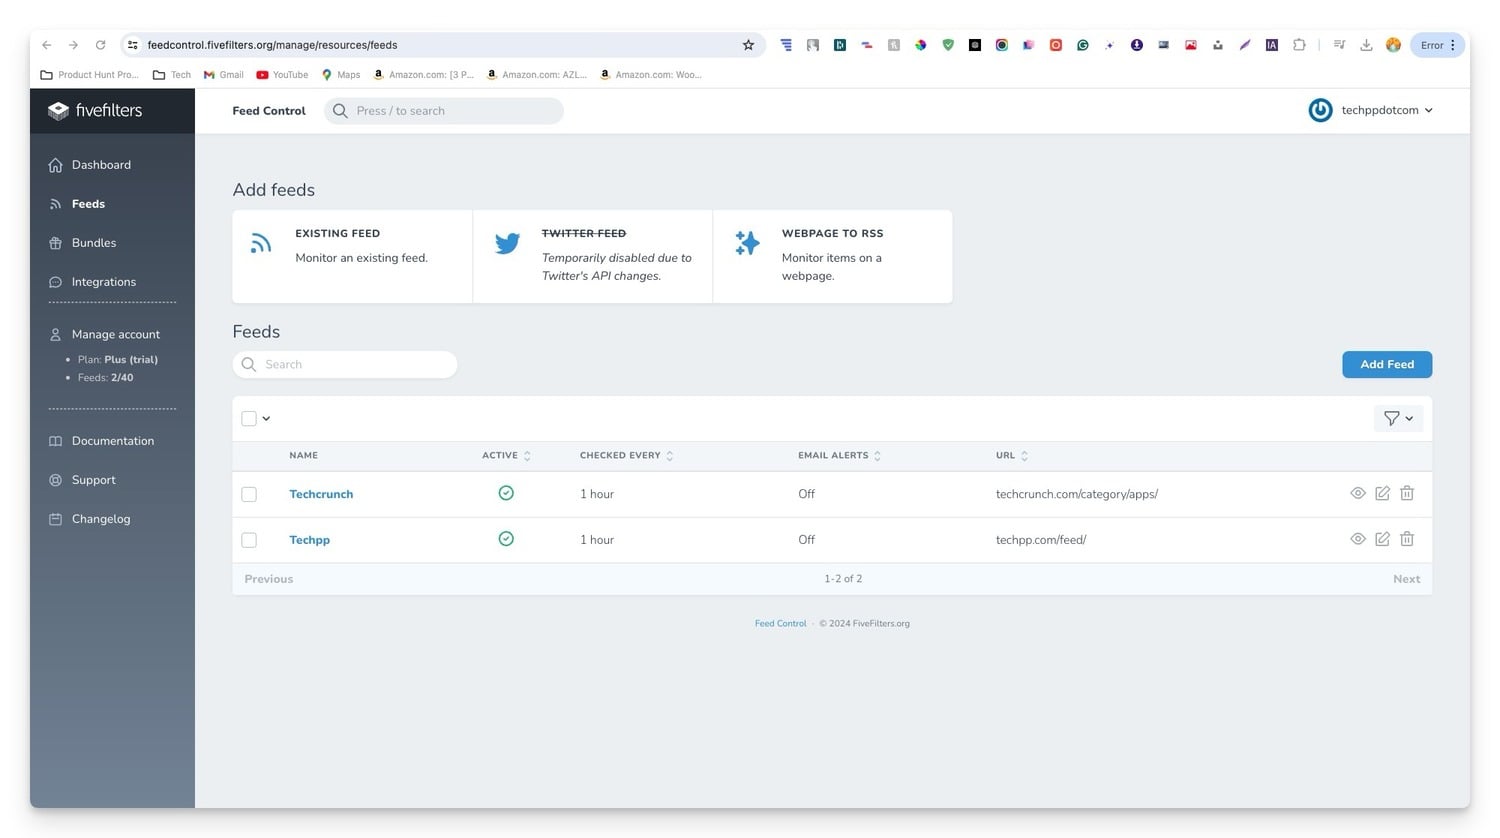1500x838 pixels.
Task: Select Dashboard in the sidebar
Action: pyautogui.click(x=101, y=164)
